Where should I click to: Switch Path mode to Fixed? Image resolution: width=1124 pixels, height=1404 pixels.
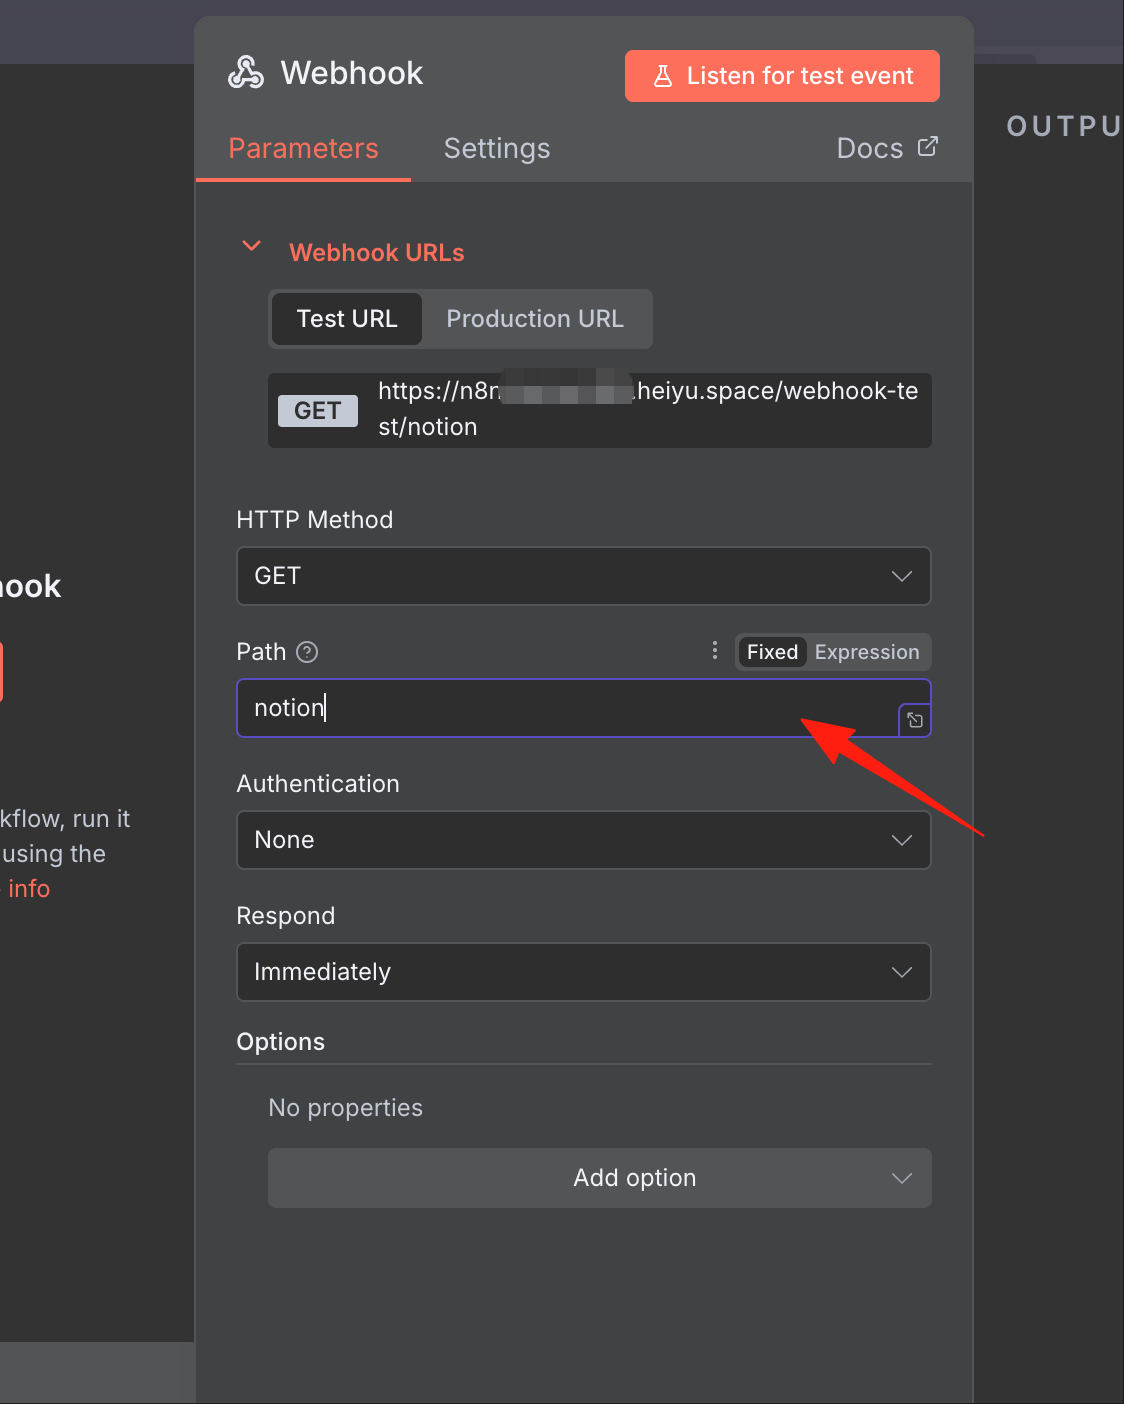(x=772, y=652)
